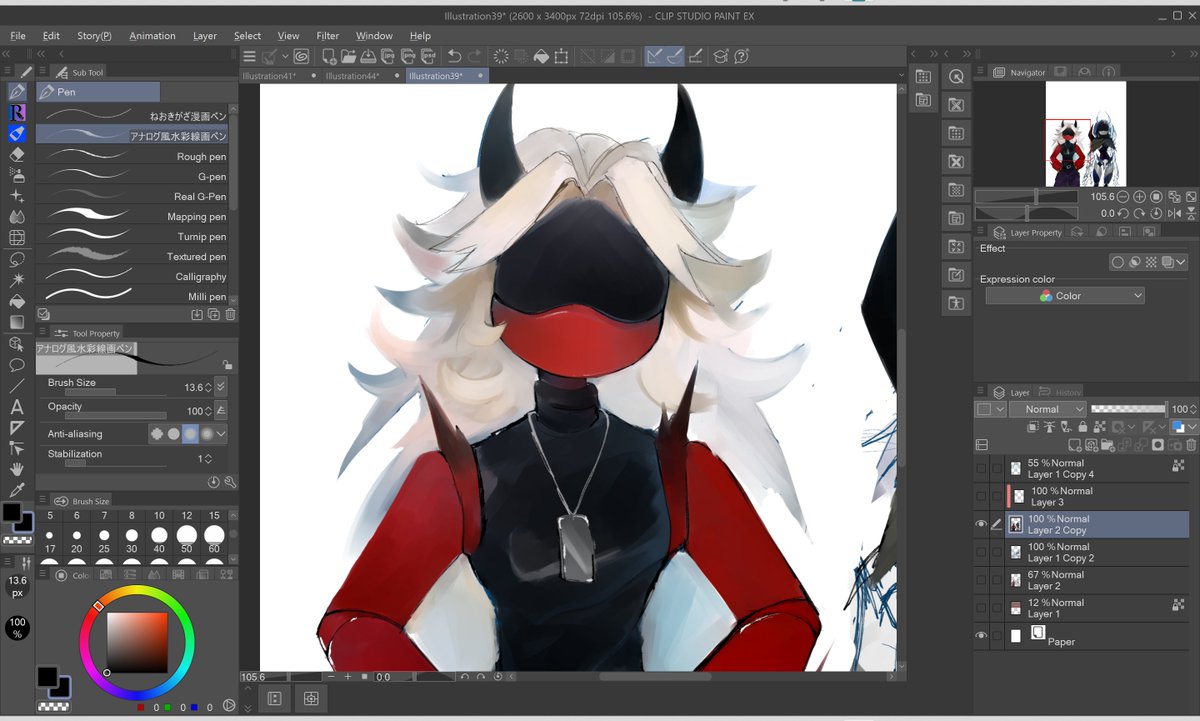Select the Eraser tool in the toolbar

coord(16,154)
